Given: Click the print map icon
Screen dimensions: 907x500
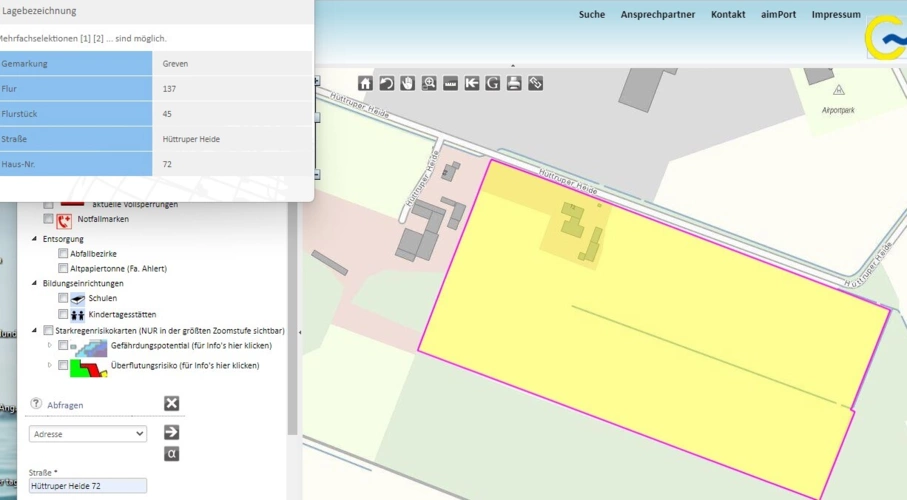Looking at the screenshot, I should (x=514, y=83).
